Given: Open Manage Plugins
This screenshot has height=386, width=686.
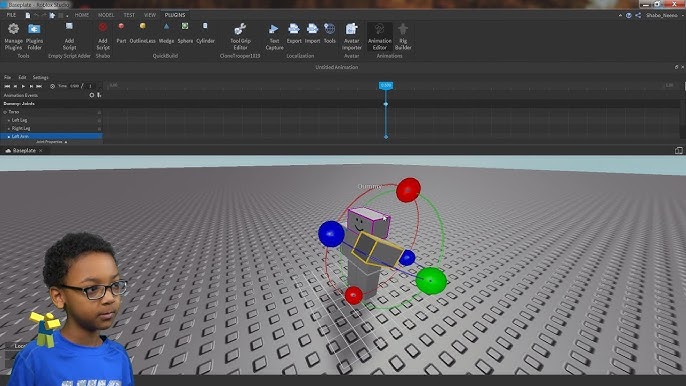Looking at the screenshot, I should pyautogui.click(x=13, y=37).
